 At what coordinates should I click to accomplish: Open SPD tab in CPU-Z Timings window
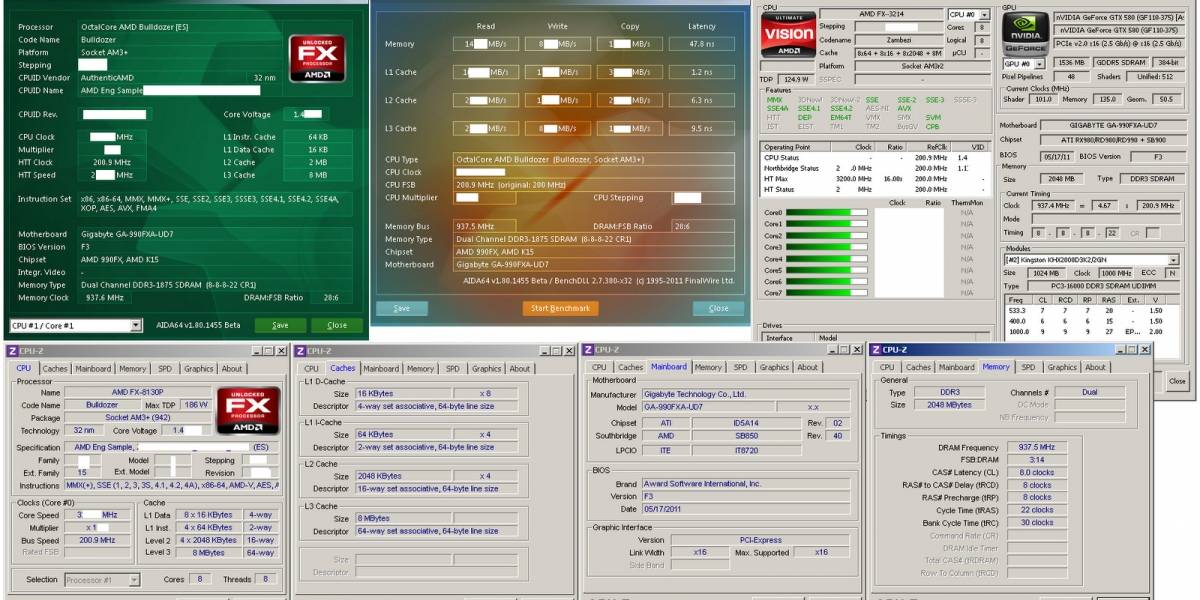pos(1028,368)
